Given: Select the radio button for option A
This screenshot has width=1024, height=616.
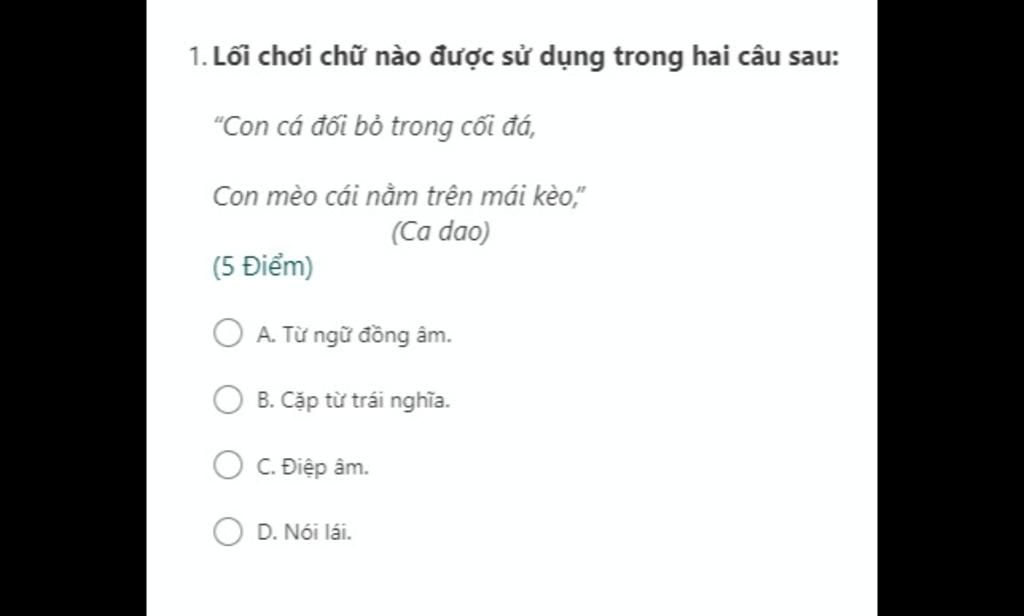Looking at the screenshot, I should coord(228,333).
